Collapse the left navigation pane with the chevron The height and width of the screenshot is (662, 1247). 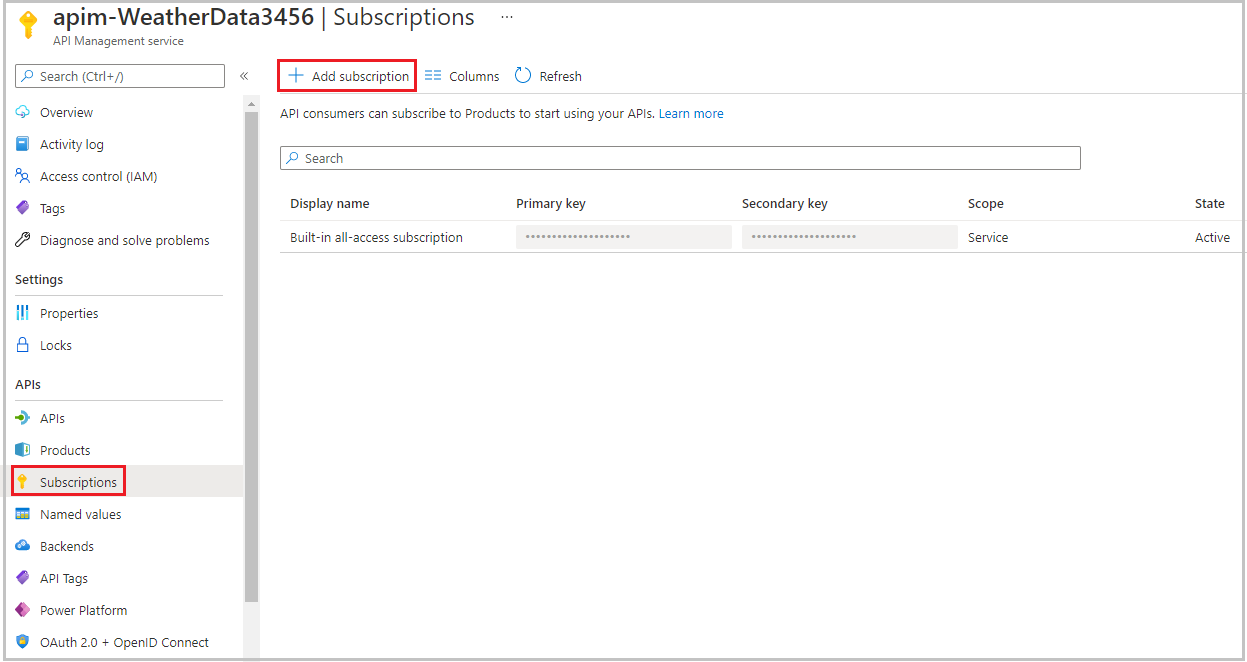pyautogui.click(x=243, y=75)
